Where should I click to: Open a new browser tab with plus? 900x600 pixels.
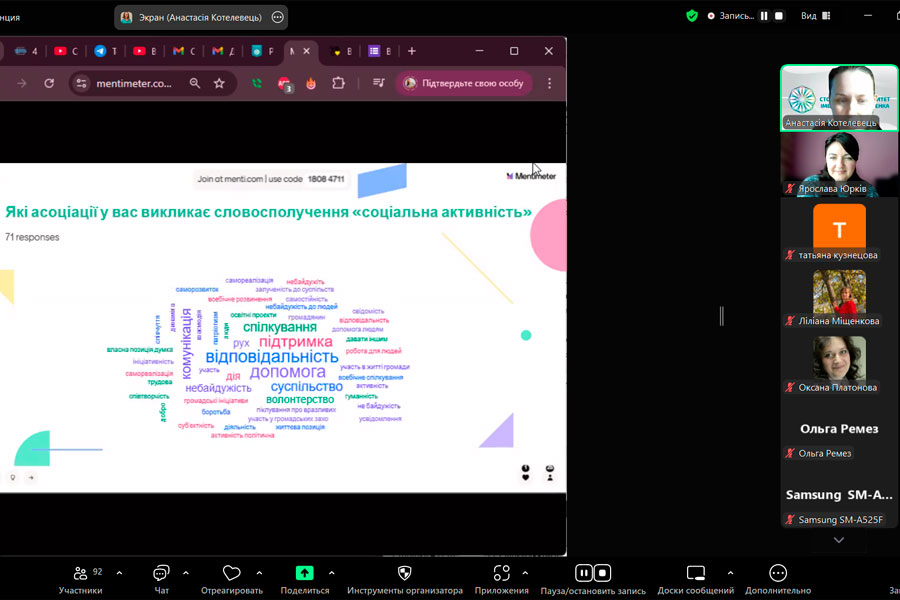[412, 51]
